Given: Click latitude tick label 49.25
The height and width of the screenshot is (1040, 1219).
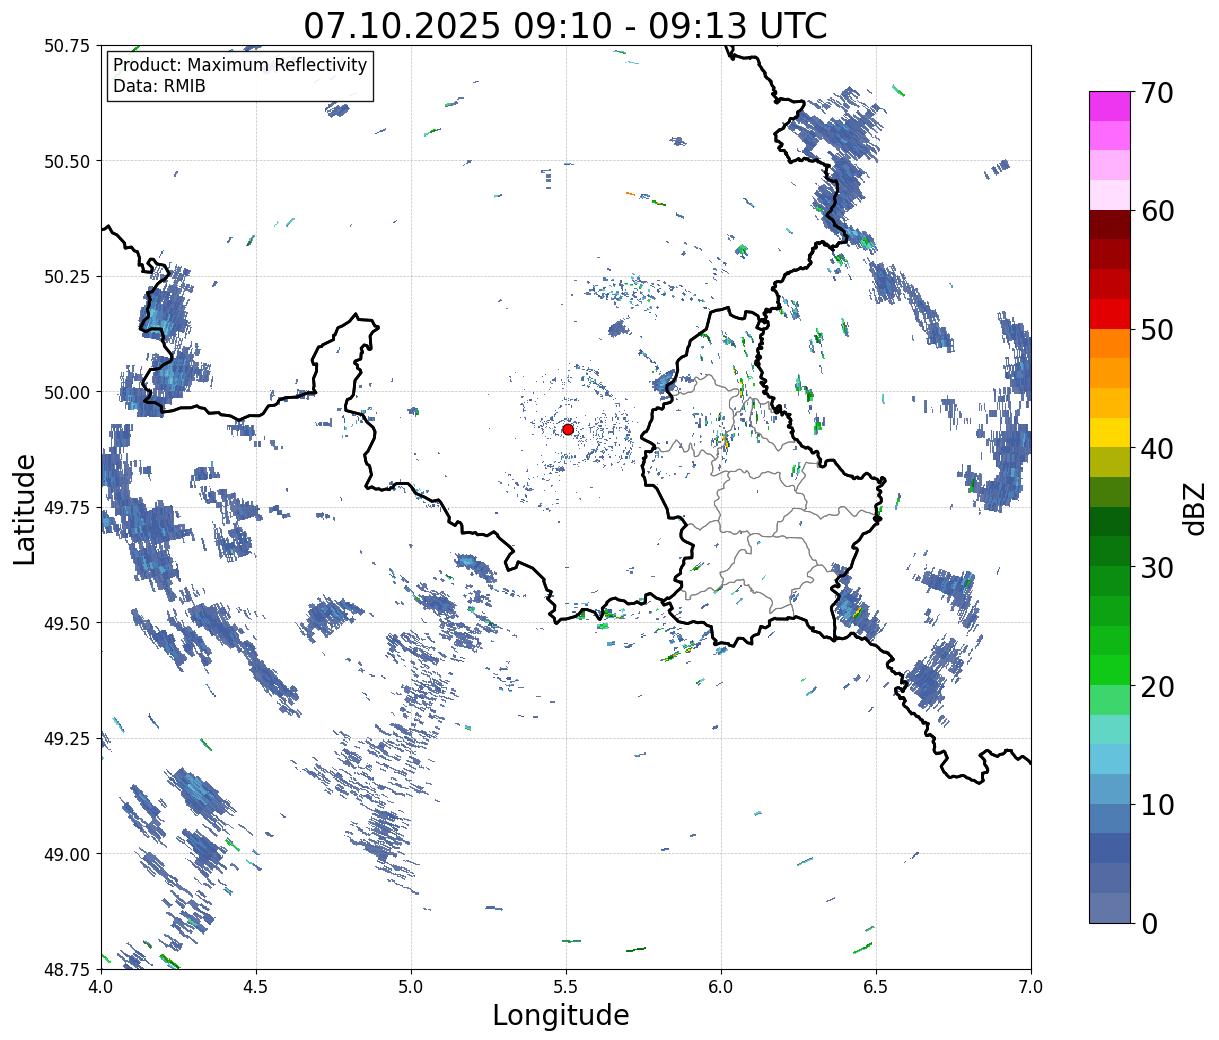Looking at the screenshot, I should pos(66,739).
